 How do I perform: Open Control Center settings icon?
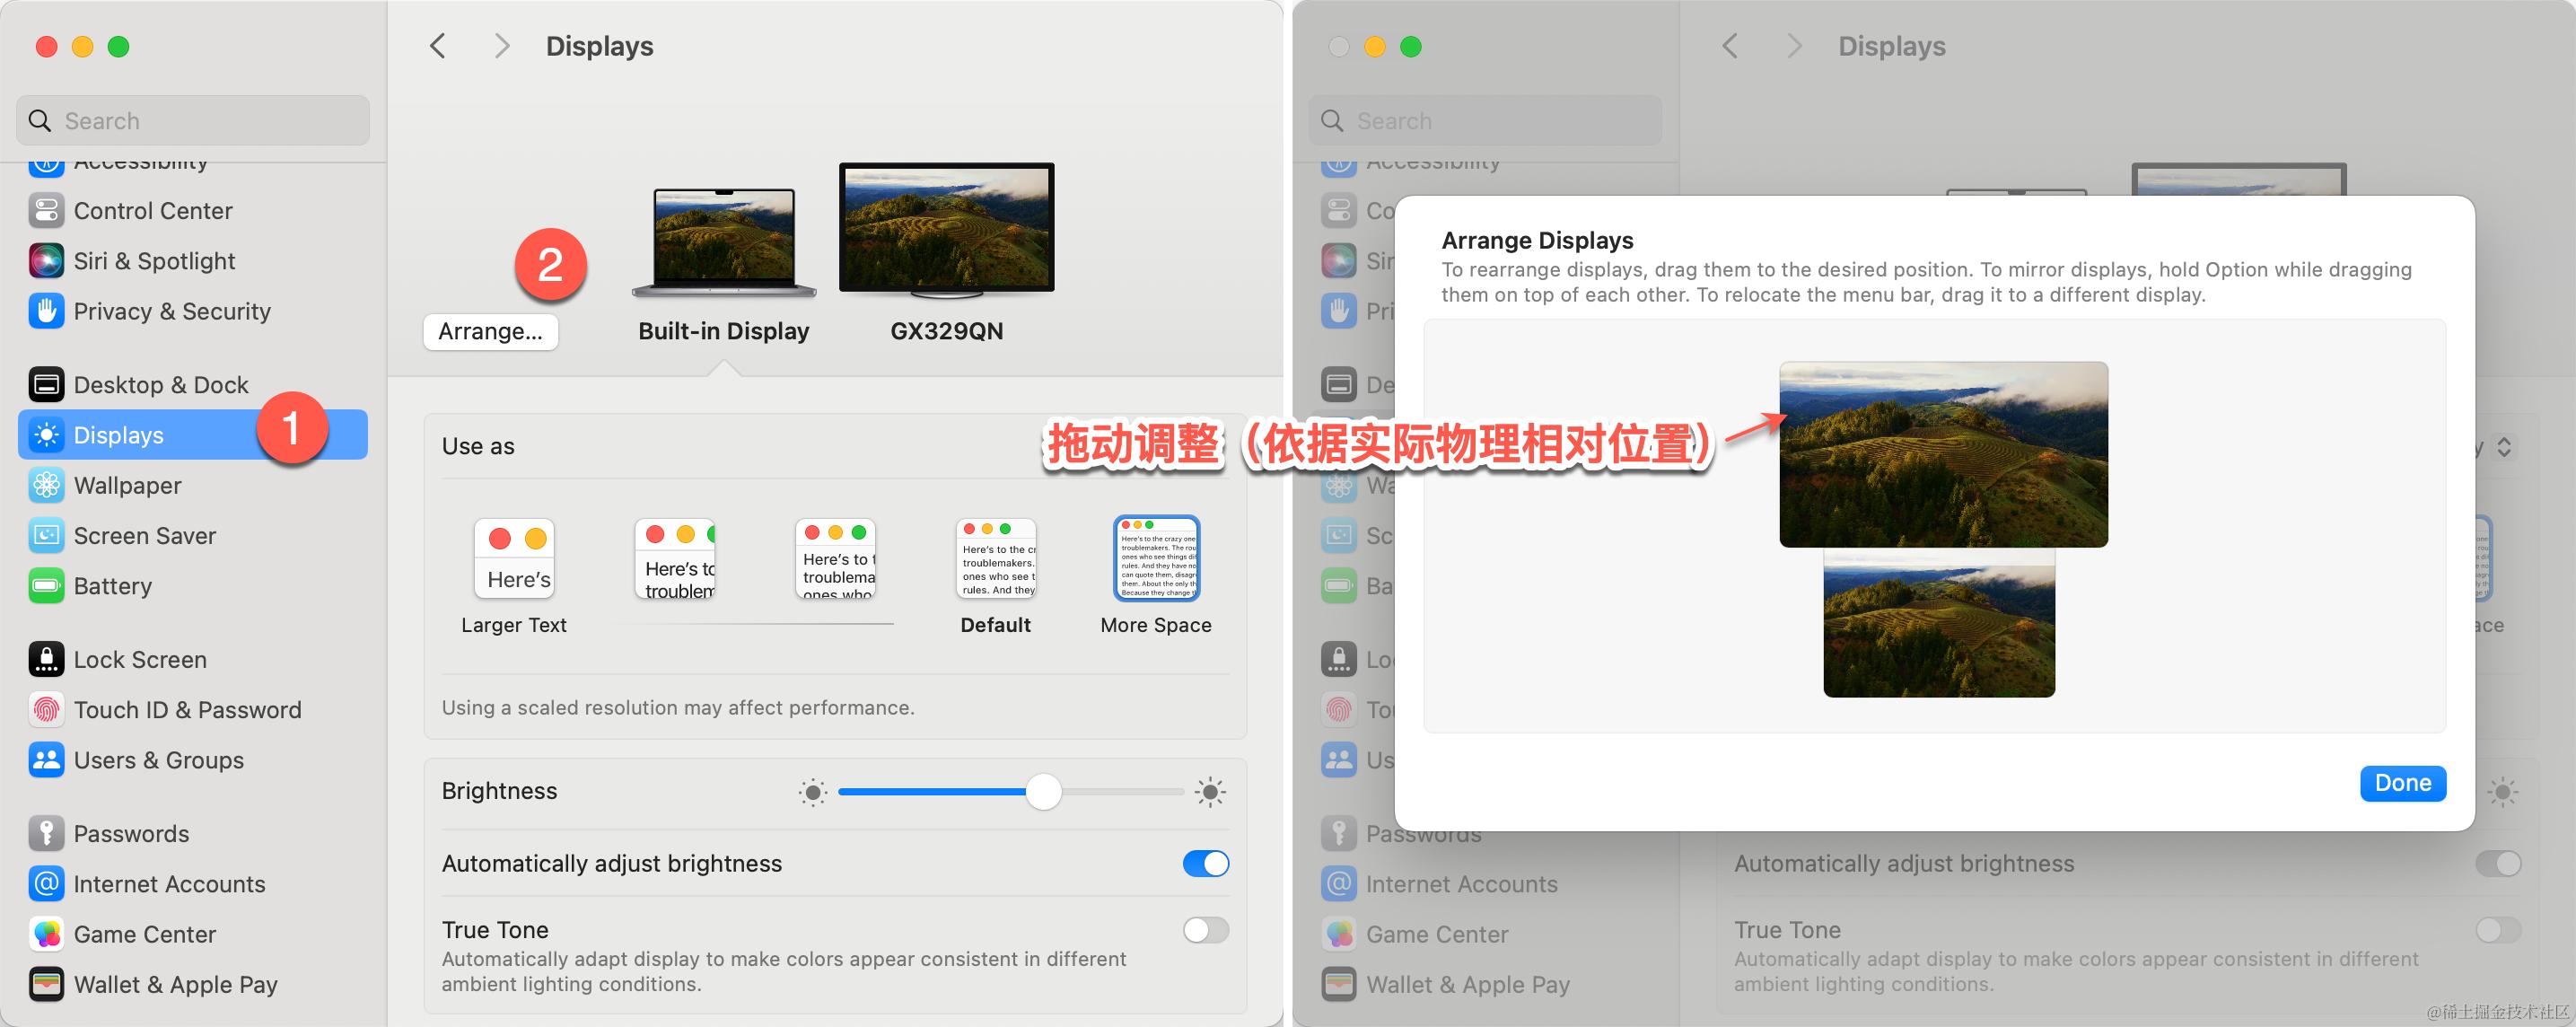click(46, 211)
